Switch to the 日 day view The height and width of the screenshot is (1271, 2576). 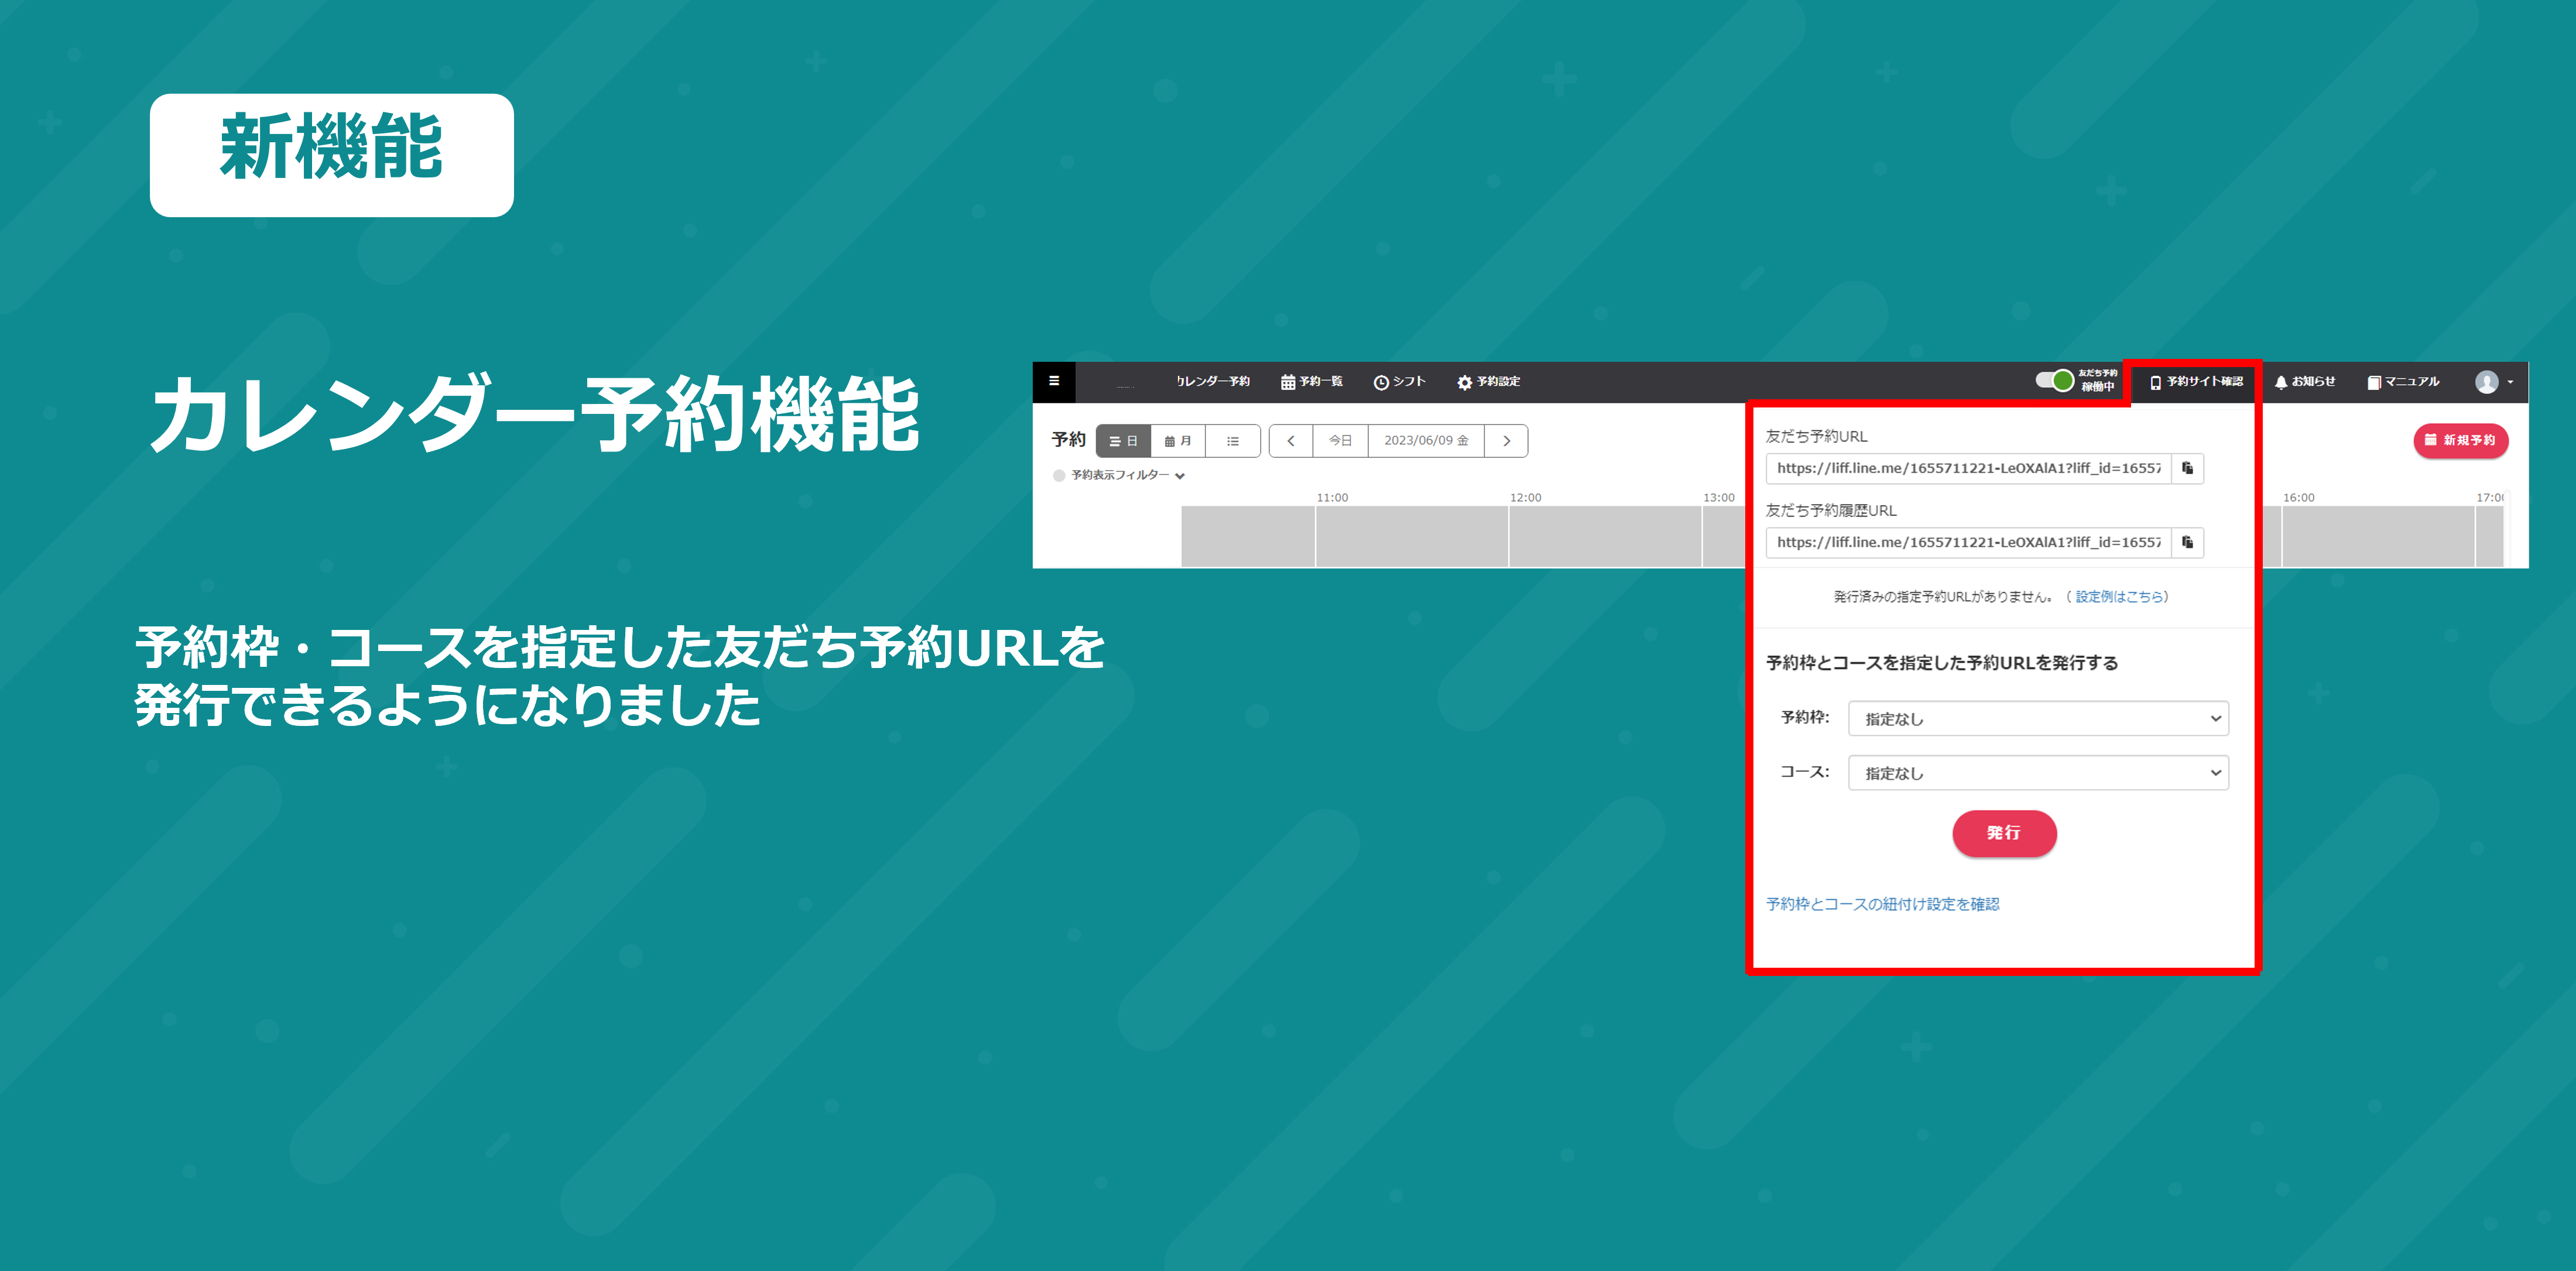pyautogui.click(x=1123, y=441)
